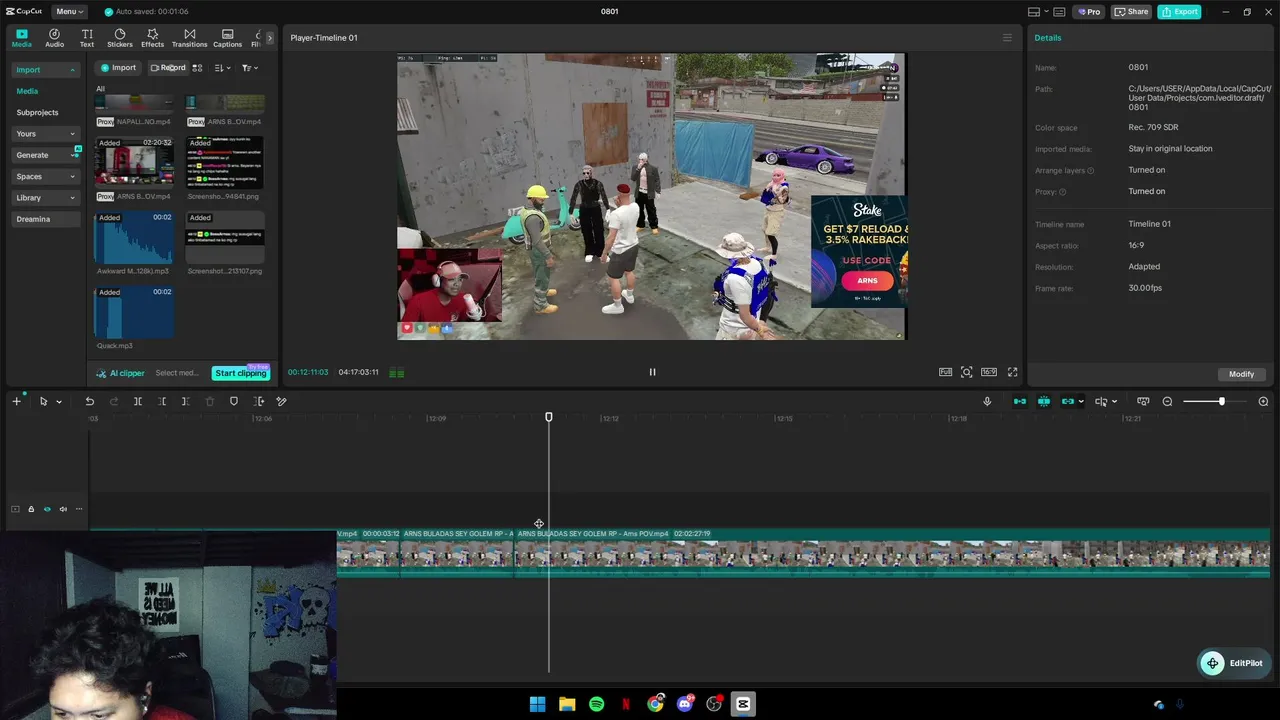Open the Audio tab
The image size is (1280, 720).
(54, 38)
